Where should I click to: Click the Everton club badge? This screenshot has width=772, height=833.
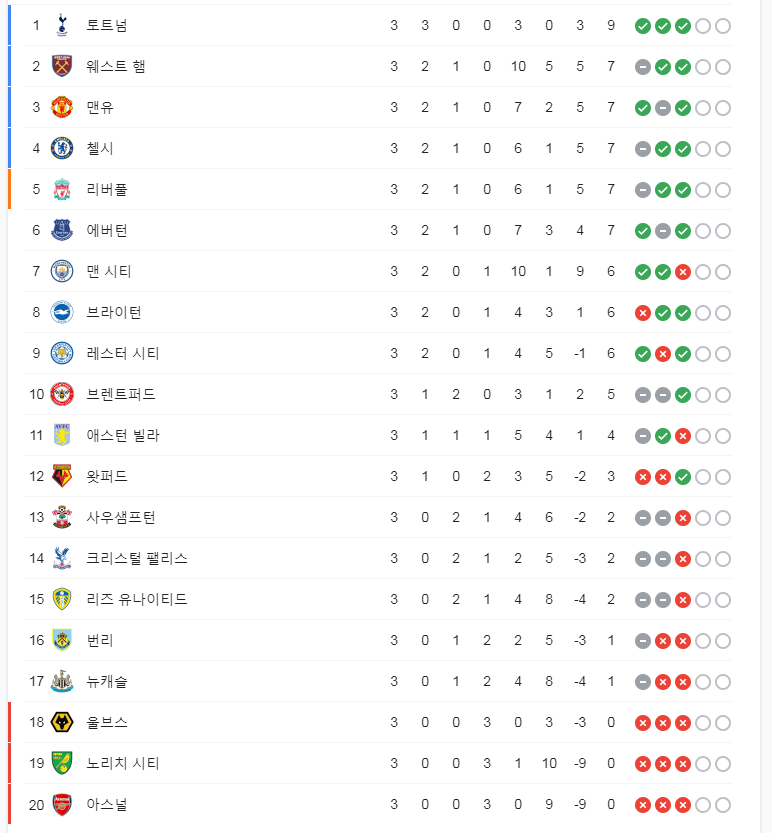pos(62,230)
